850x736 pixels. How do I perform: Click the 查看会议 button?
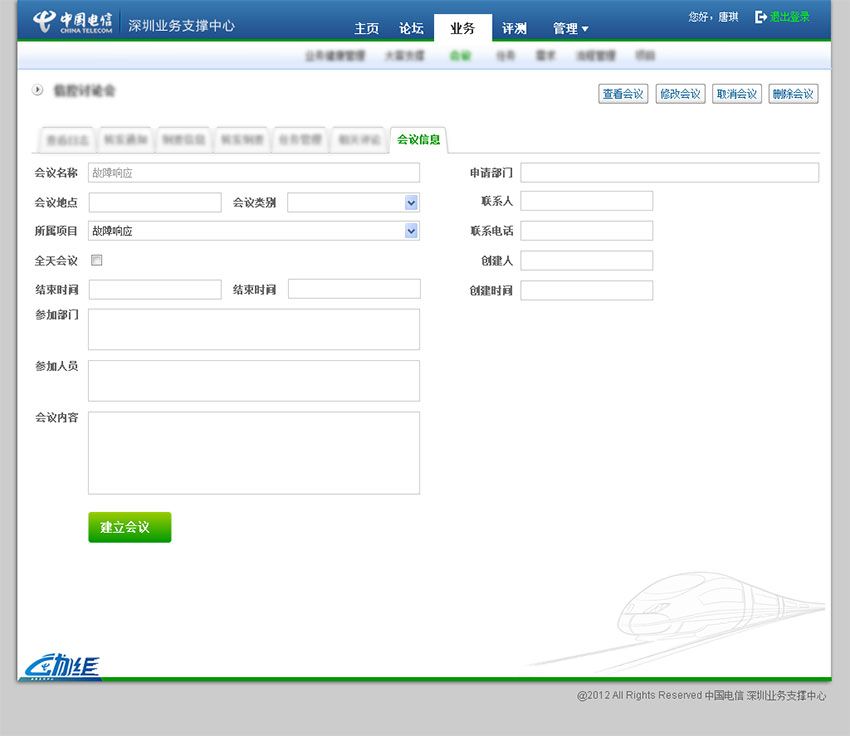tap(623, 94)
